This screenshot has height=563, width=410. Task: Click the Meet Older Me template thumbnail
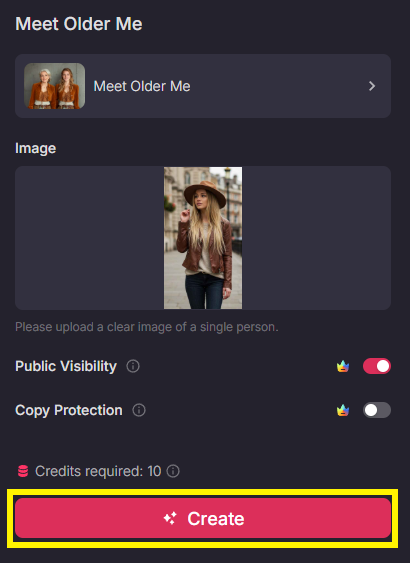pyautogui.click(x=55, y=86)
